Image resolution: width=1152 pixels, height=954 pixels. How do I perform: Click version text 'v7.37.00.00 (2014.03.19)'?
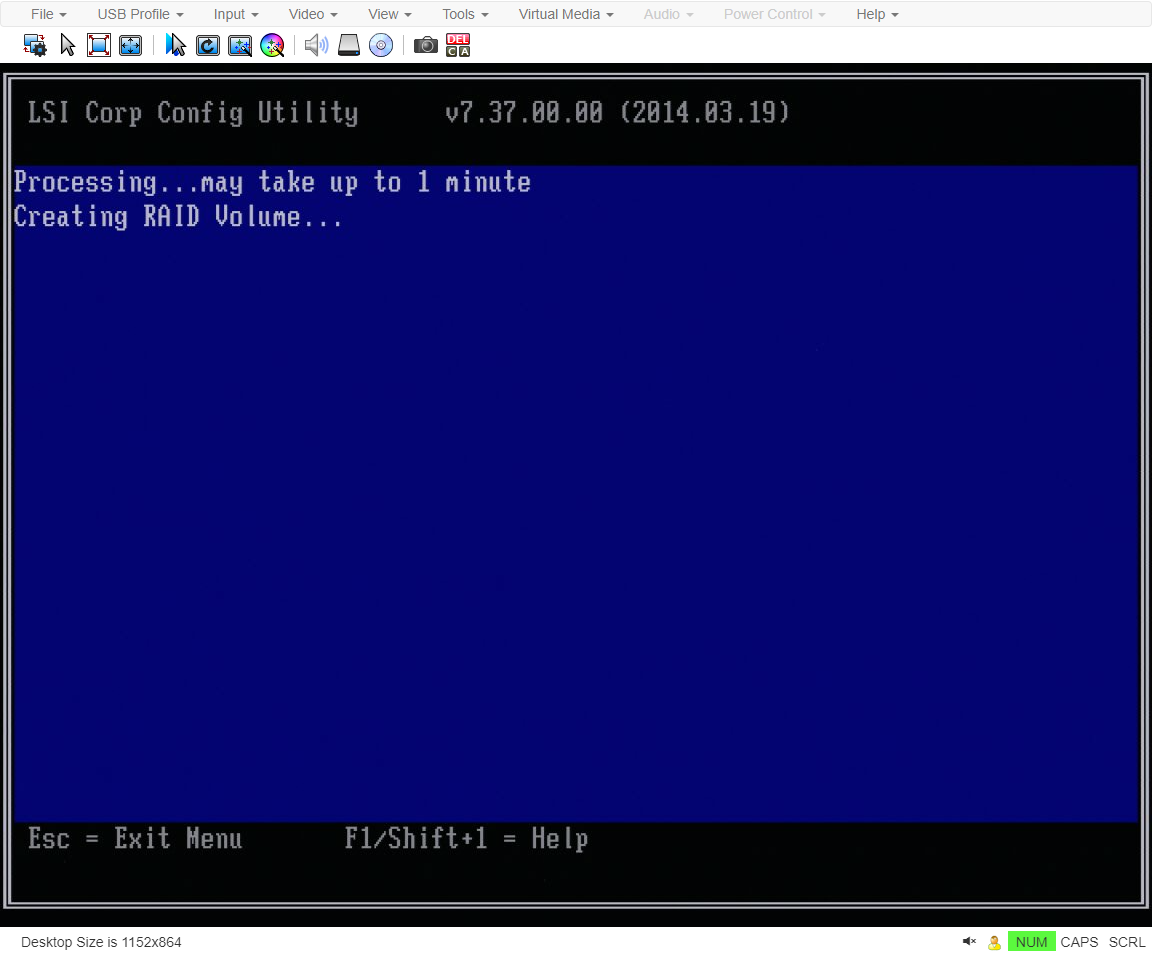tap(617, 112)
